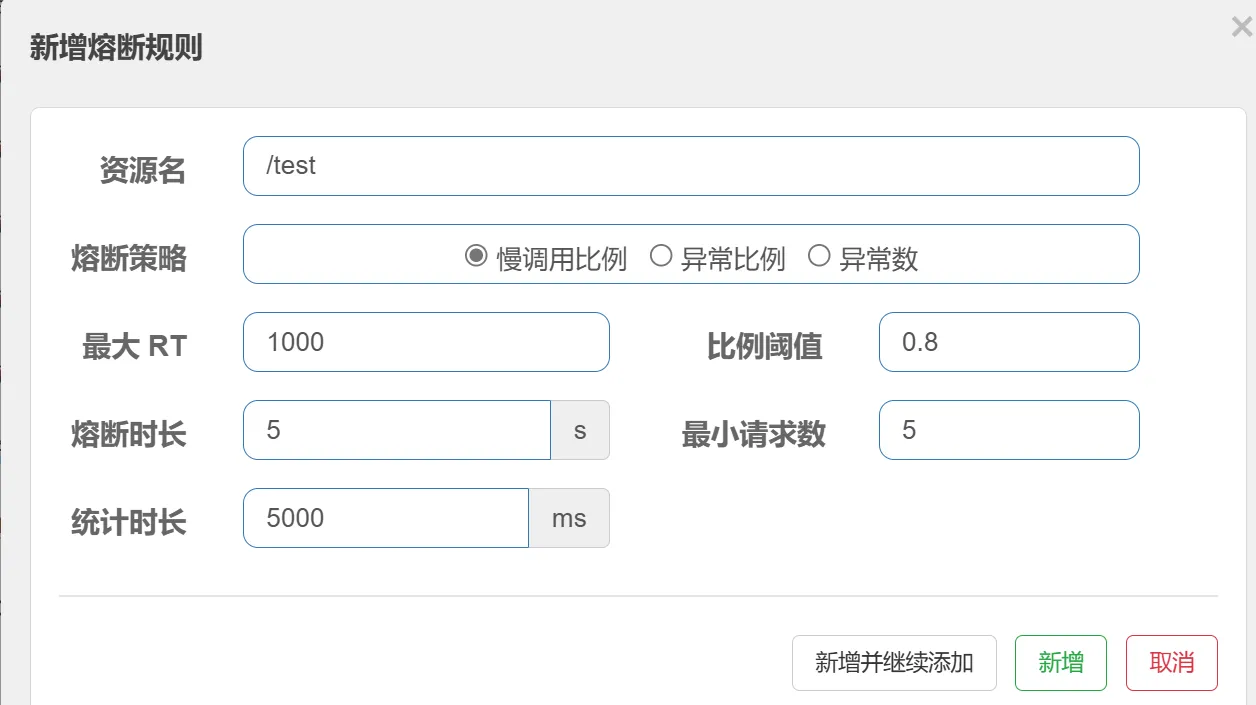The height and width of the screenshot is (705, 1256).
Task: Click the 比例阈值 field showing 0.8
Action: point(1008,342)
